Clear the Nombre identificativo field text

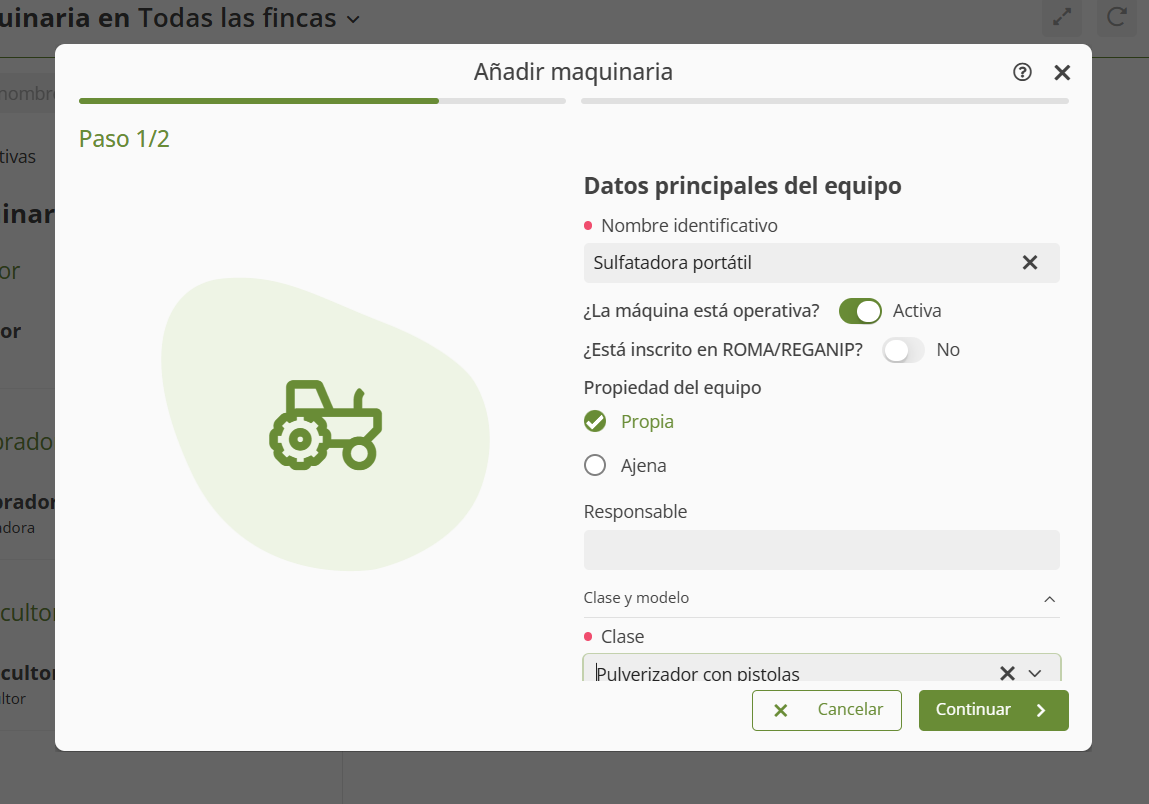pos(1029,263)
